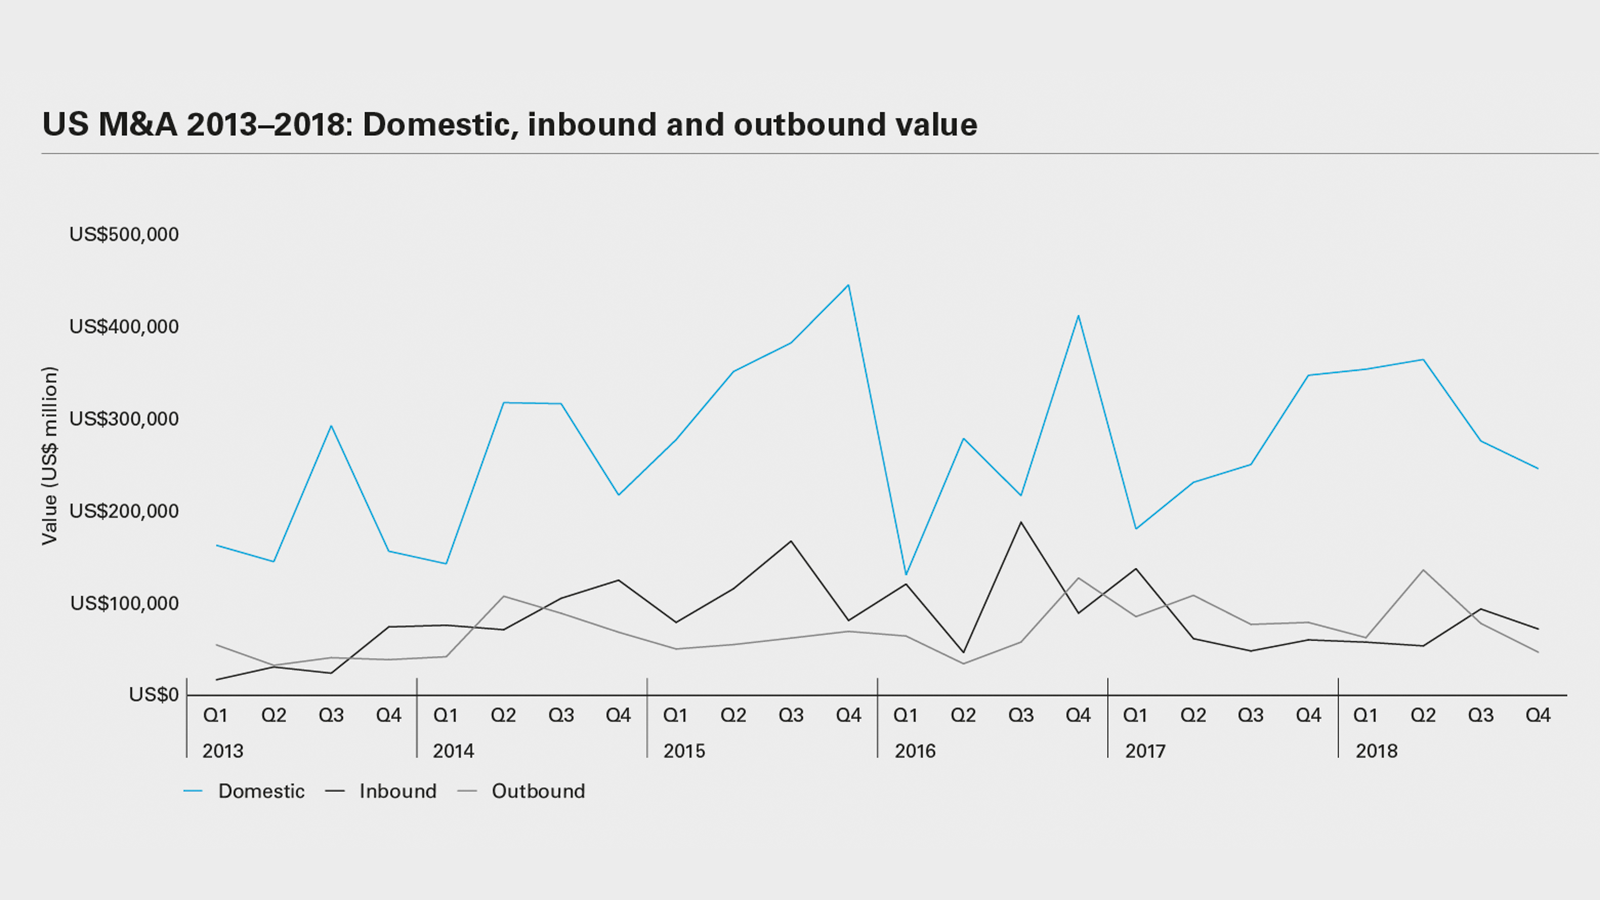
Task: Click the gray Outbound legend line swatch
Action: (x=467, y=791)
